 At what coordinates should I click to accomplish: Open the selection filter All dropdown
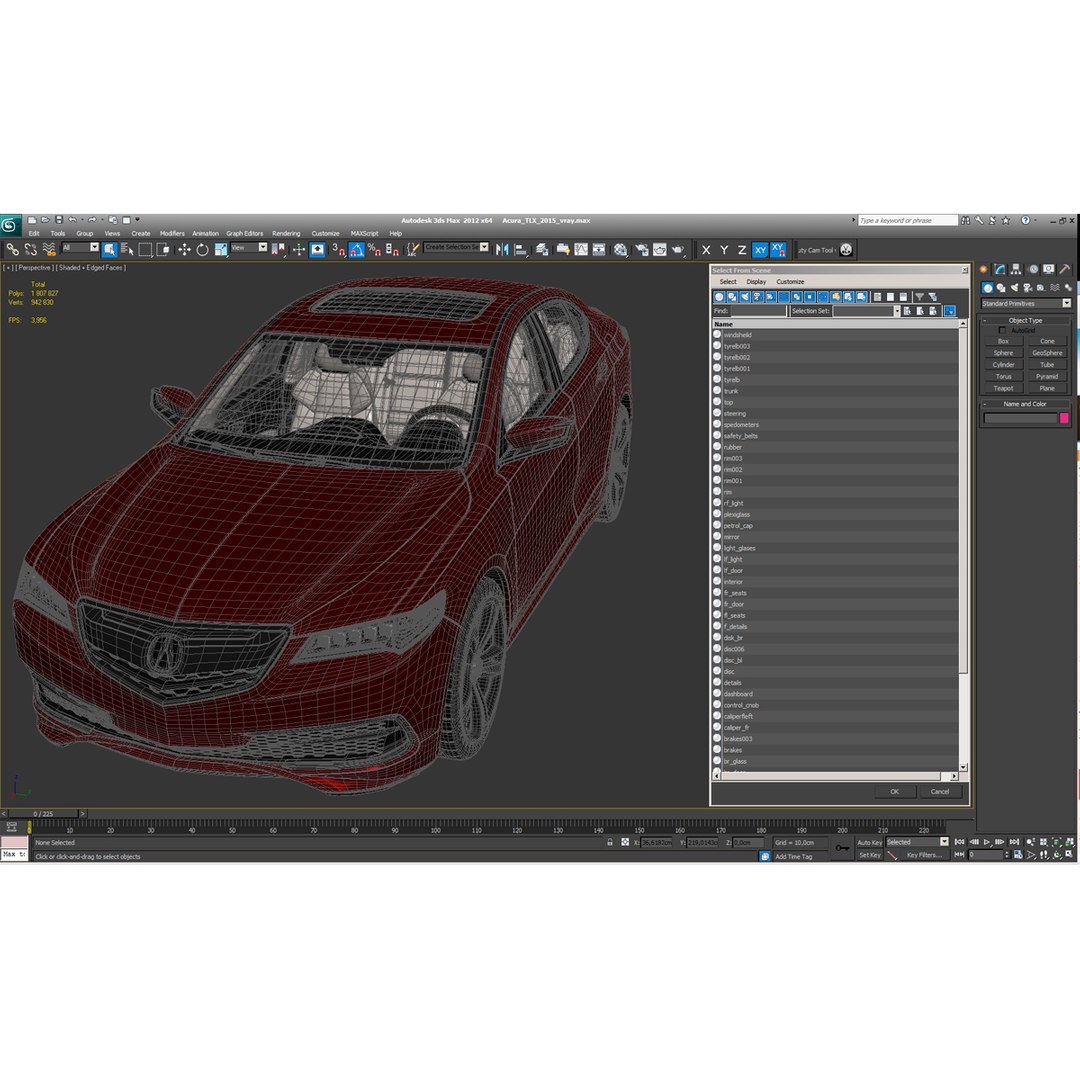pyautogui.click(x=81, y=247)
